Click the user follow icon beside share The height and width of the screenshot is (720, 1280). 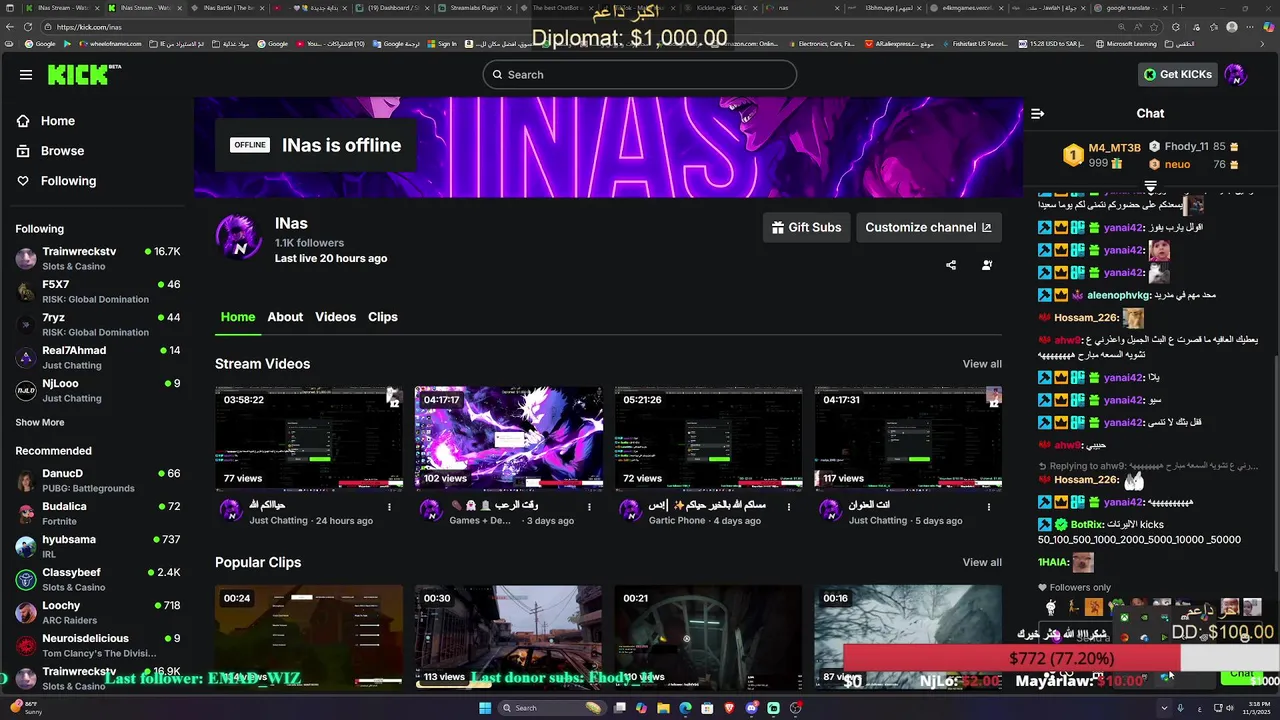click(987, 265)
